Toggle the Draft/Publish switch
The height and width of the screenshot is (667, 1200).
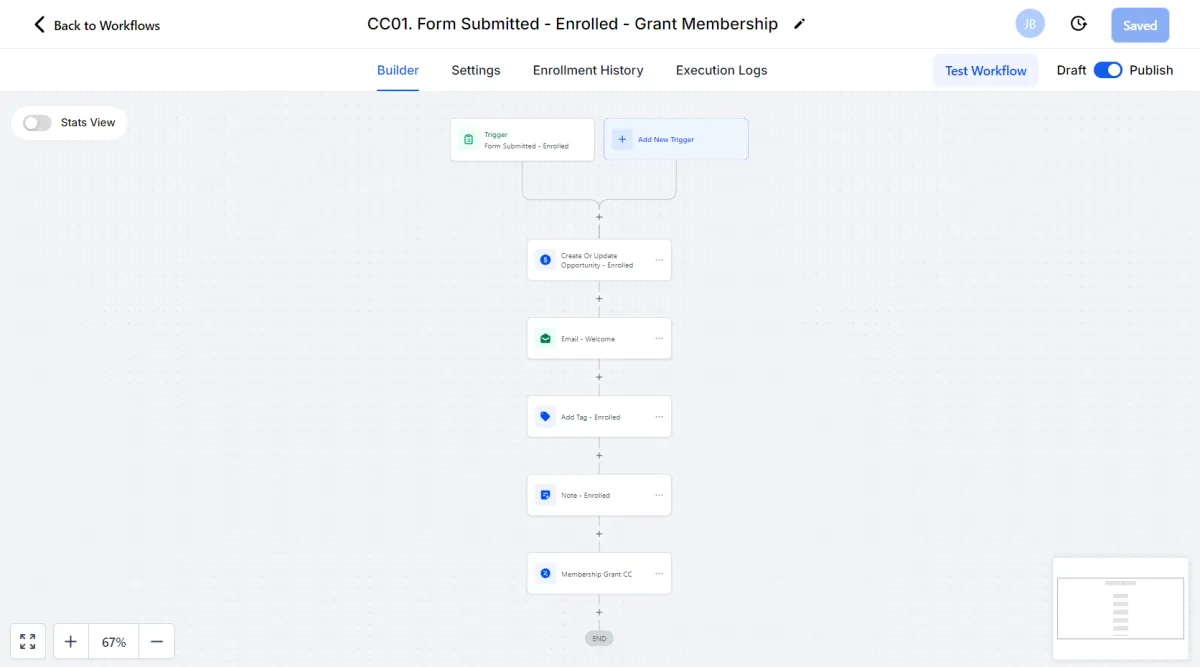(x=1108, y=70)
